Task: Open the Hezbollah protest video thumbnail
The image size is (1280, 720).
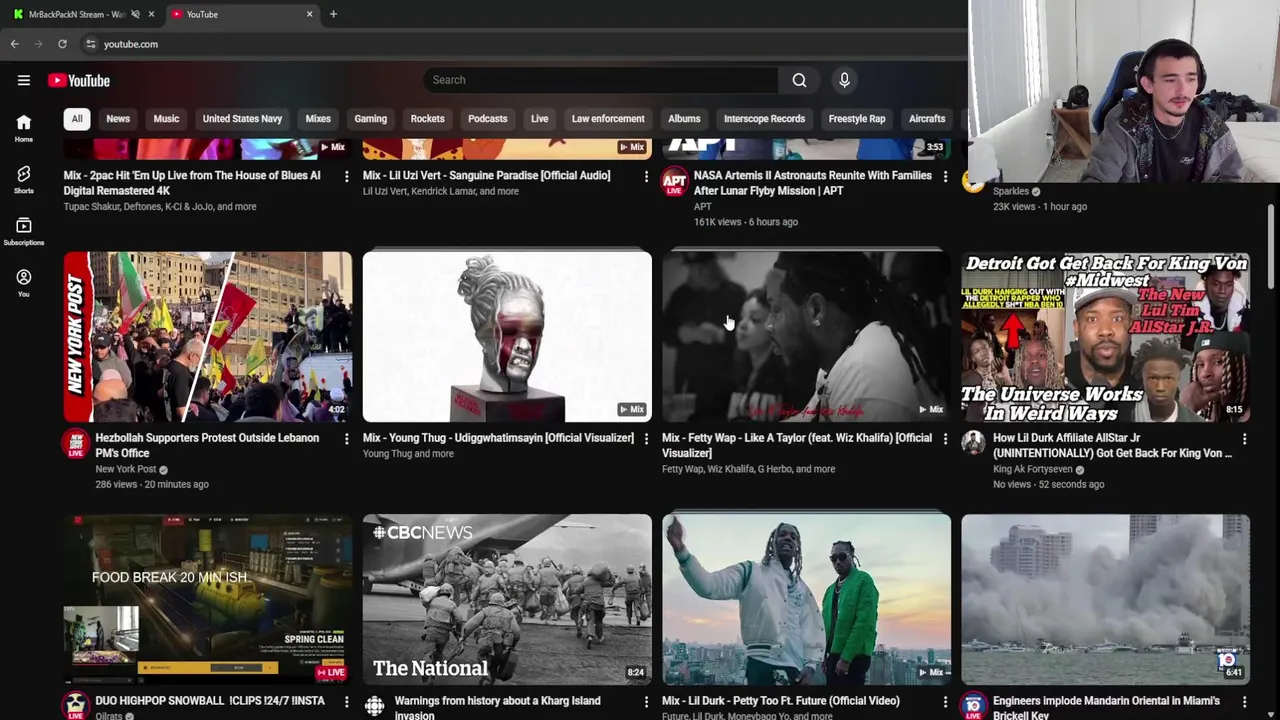Action: (x=208, y=337)
